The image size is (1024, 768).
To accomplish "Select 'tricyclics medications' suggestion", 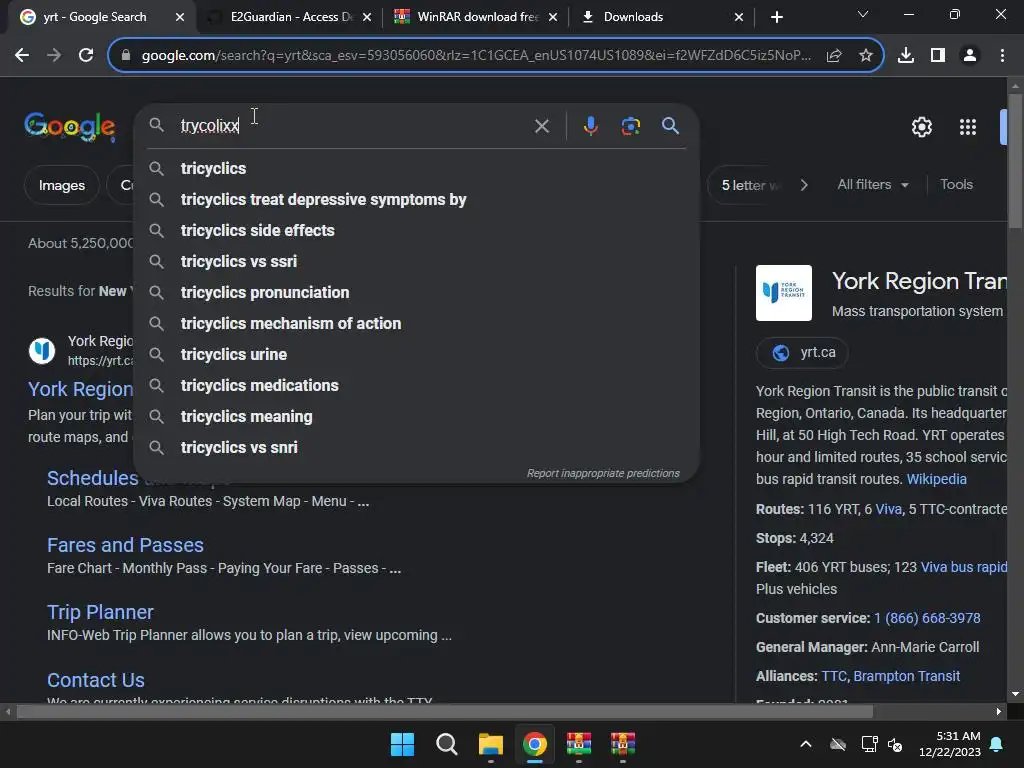I will [x=417, y=386].
